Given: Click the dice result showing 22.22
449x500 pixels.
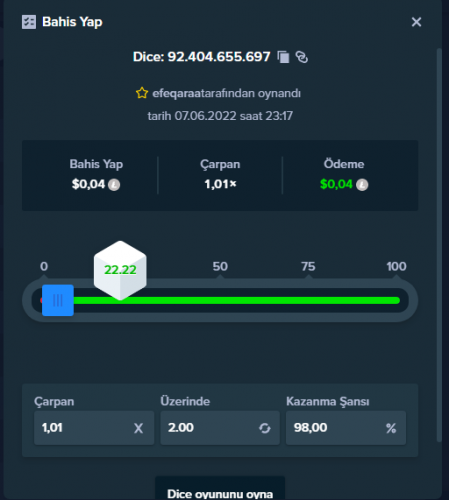Looking at the screenshot, I should click(x=120, y=270).
